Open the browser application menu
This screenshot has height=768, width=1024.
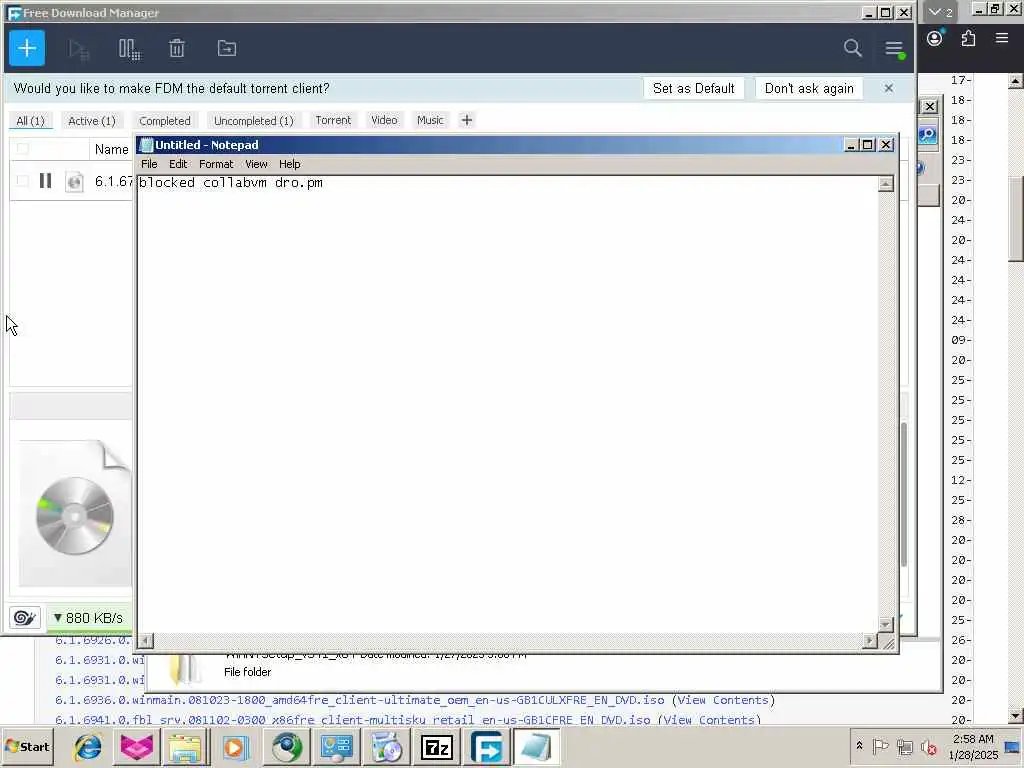[x=1002, y=38]
